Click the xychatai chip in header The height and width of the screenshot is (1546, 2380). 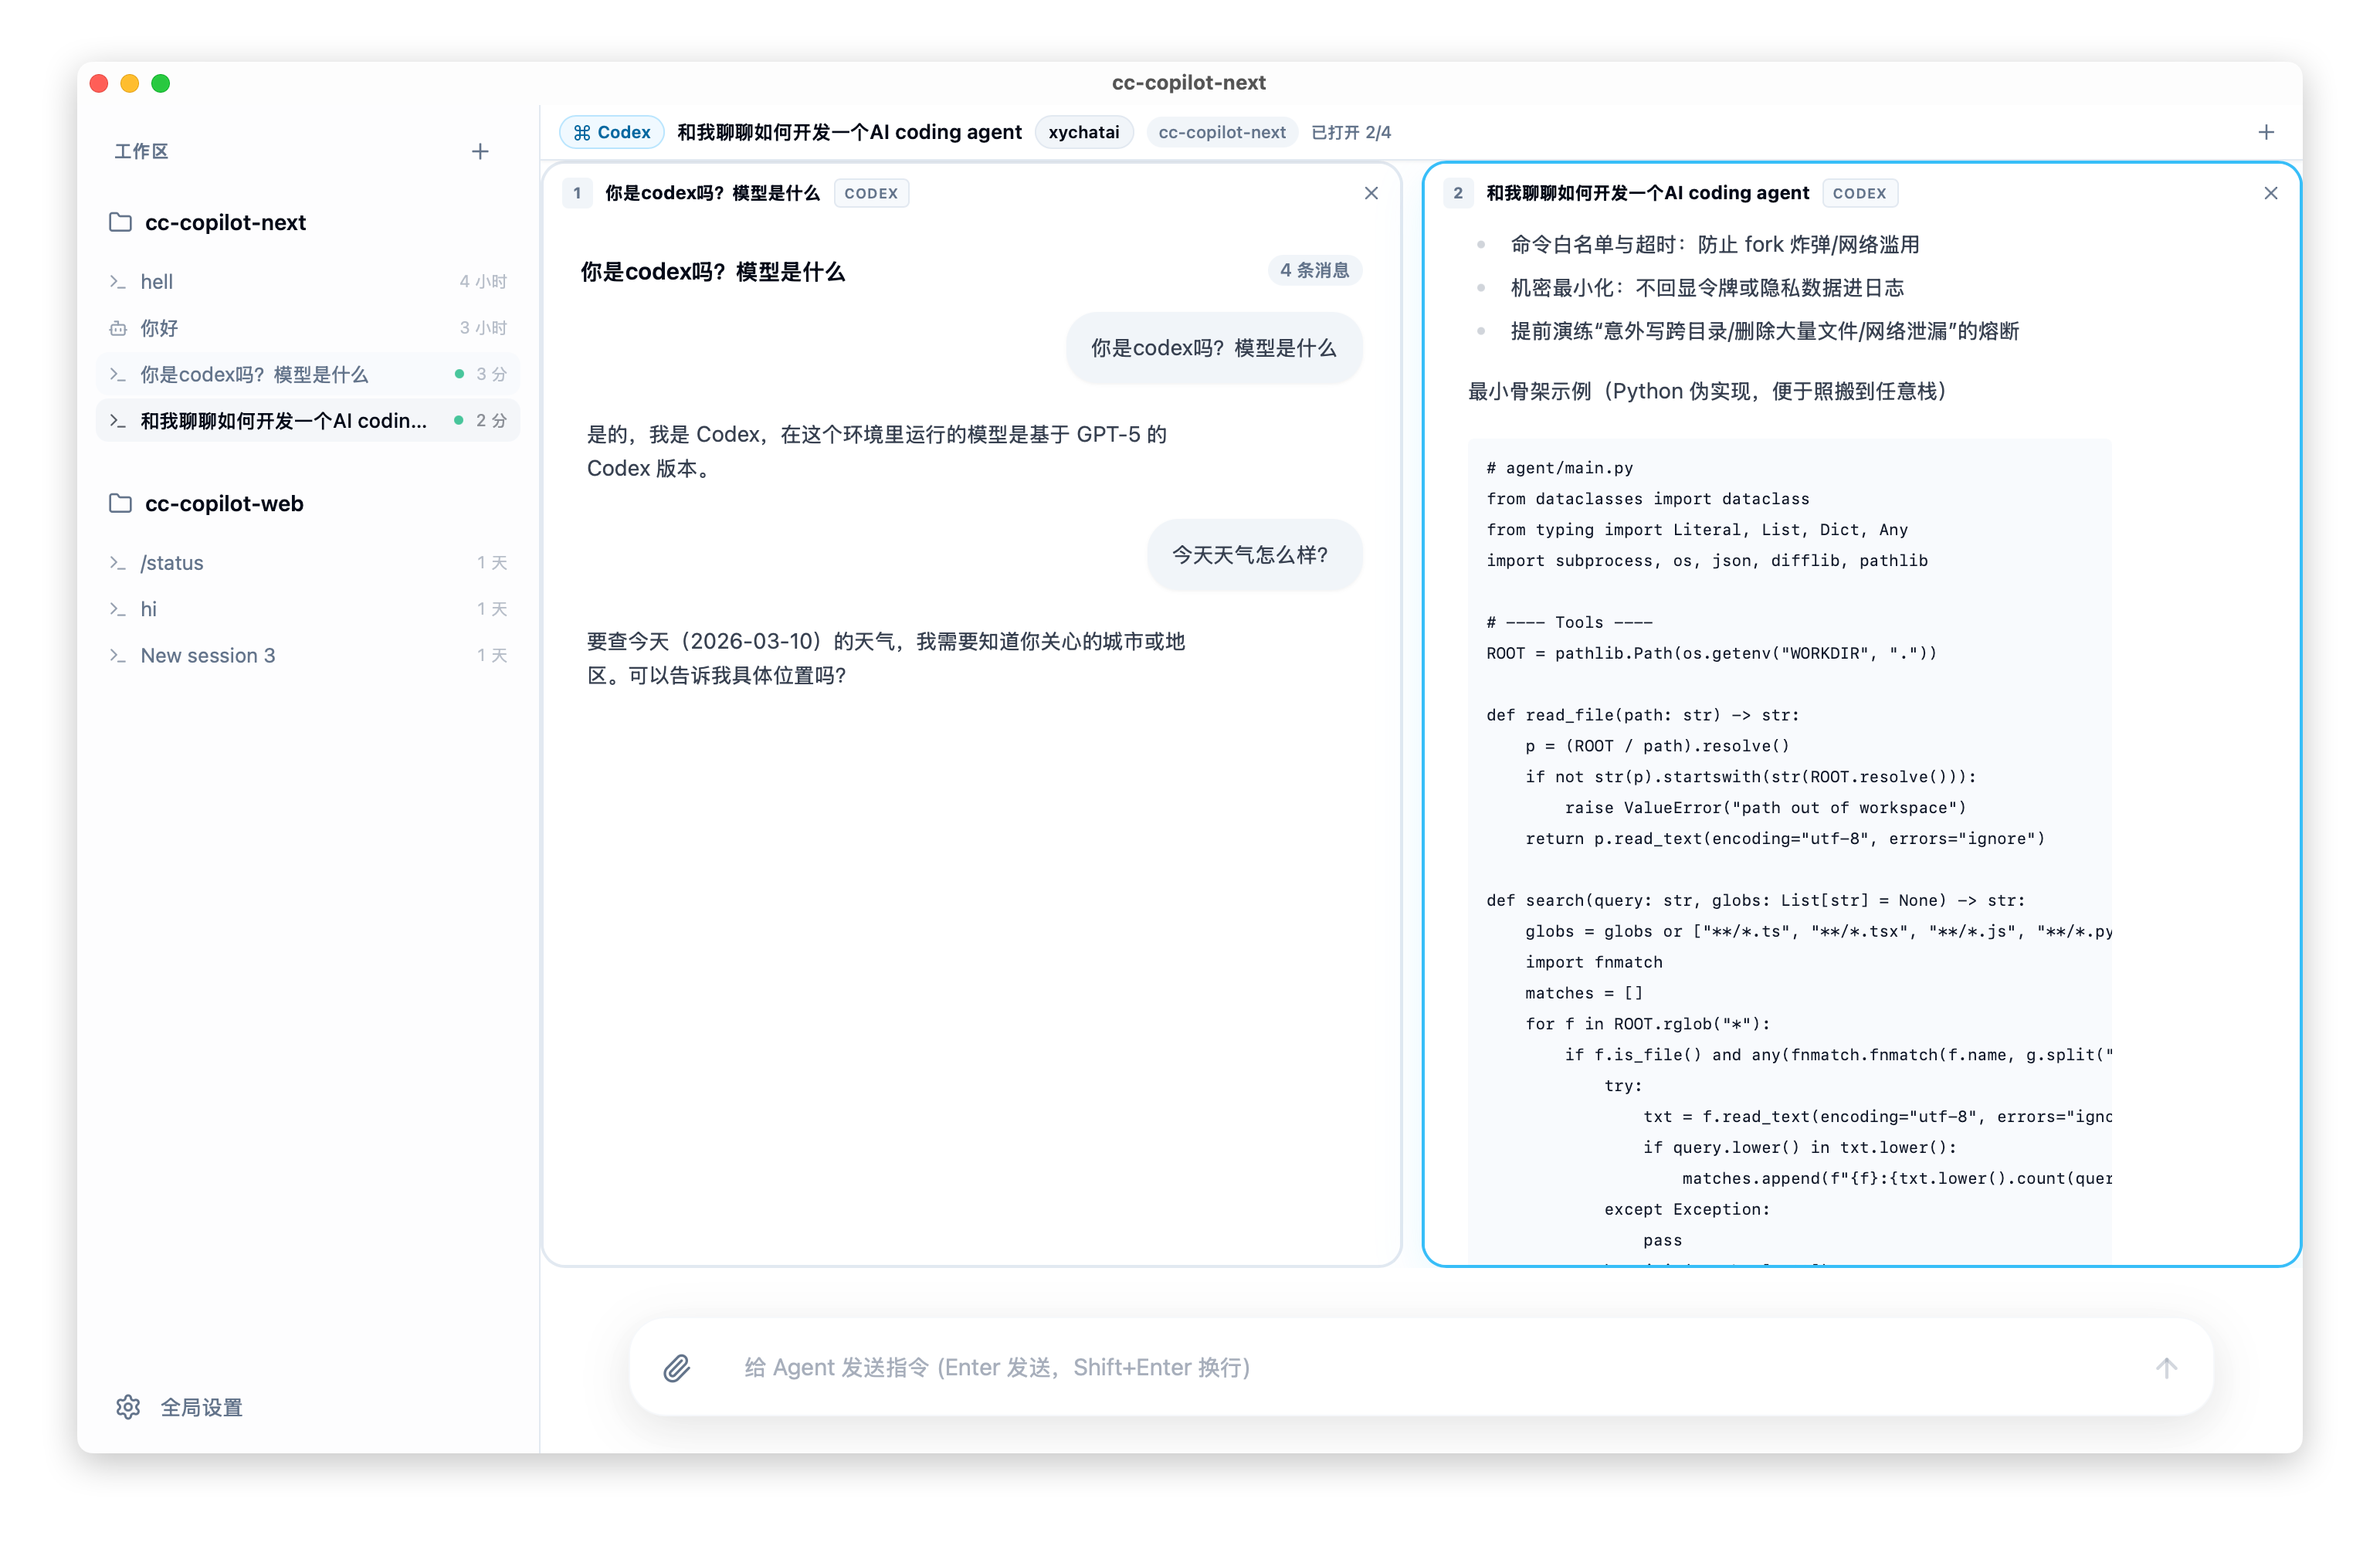click(1083, 132)
